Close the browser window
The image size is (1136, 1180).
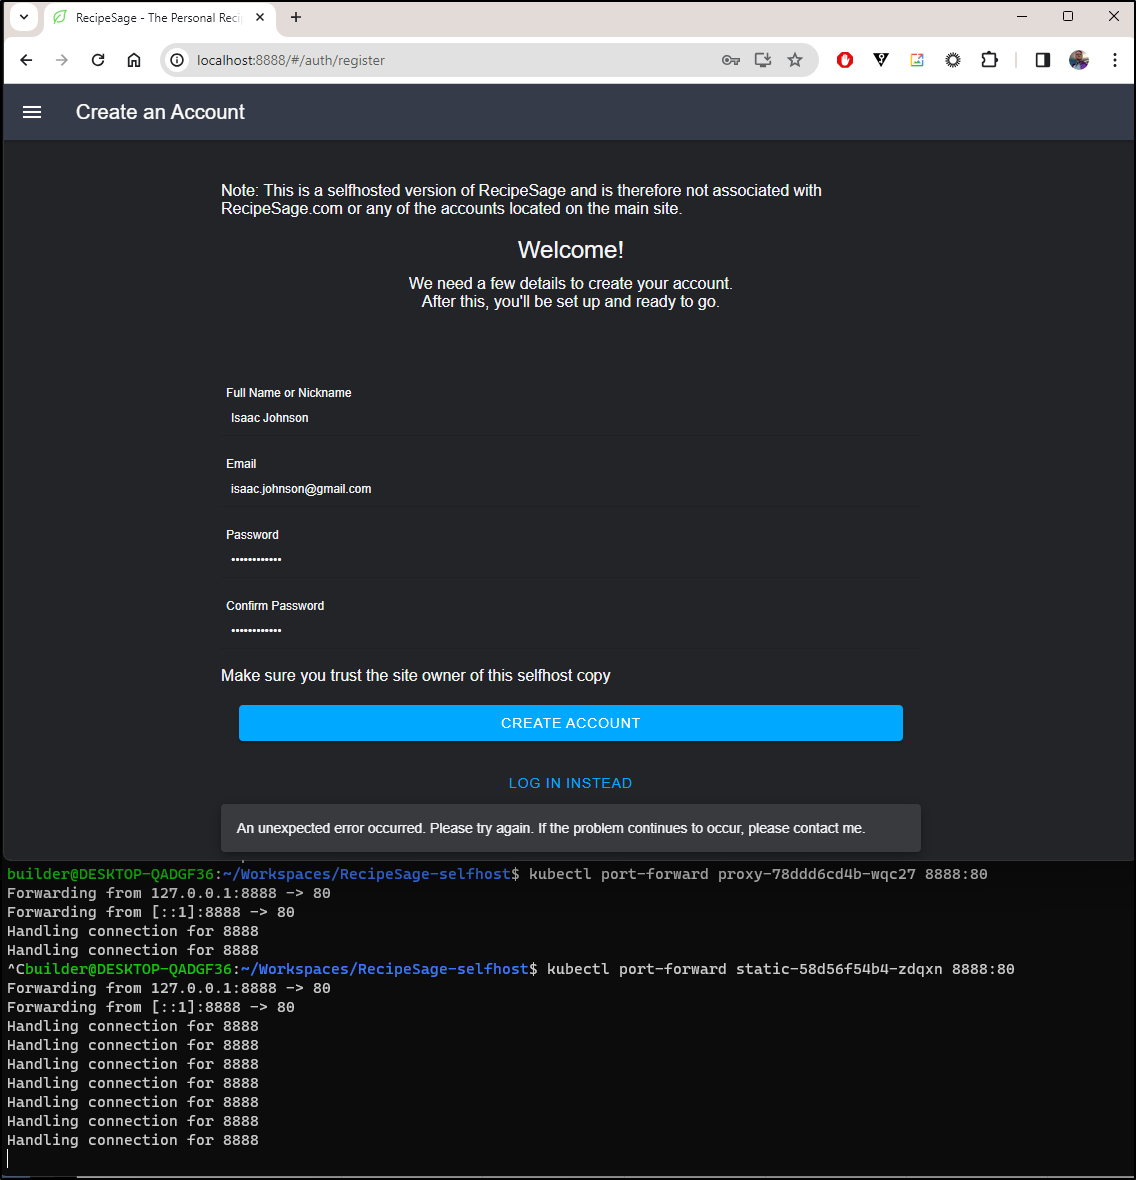(1113, 17)
